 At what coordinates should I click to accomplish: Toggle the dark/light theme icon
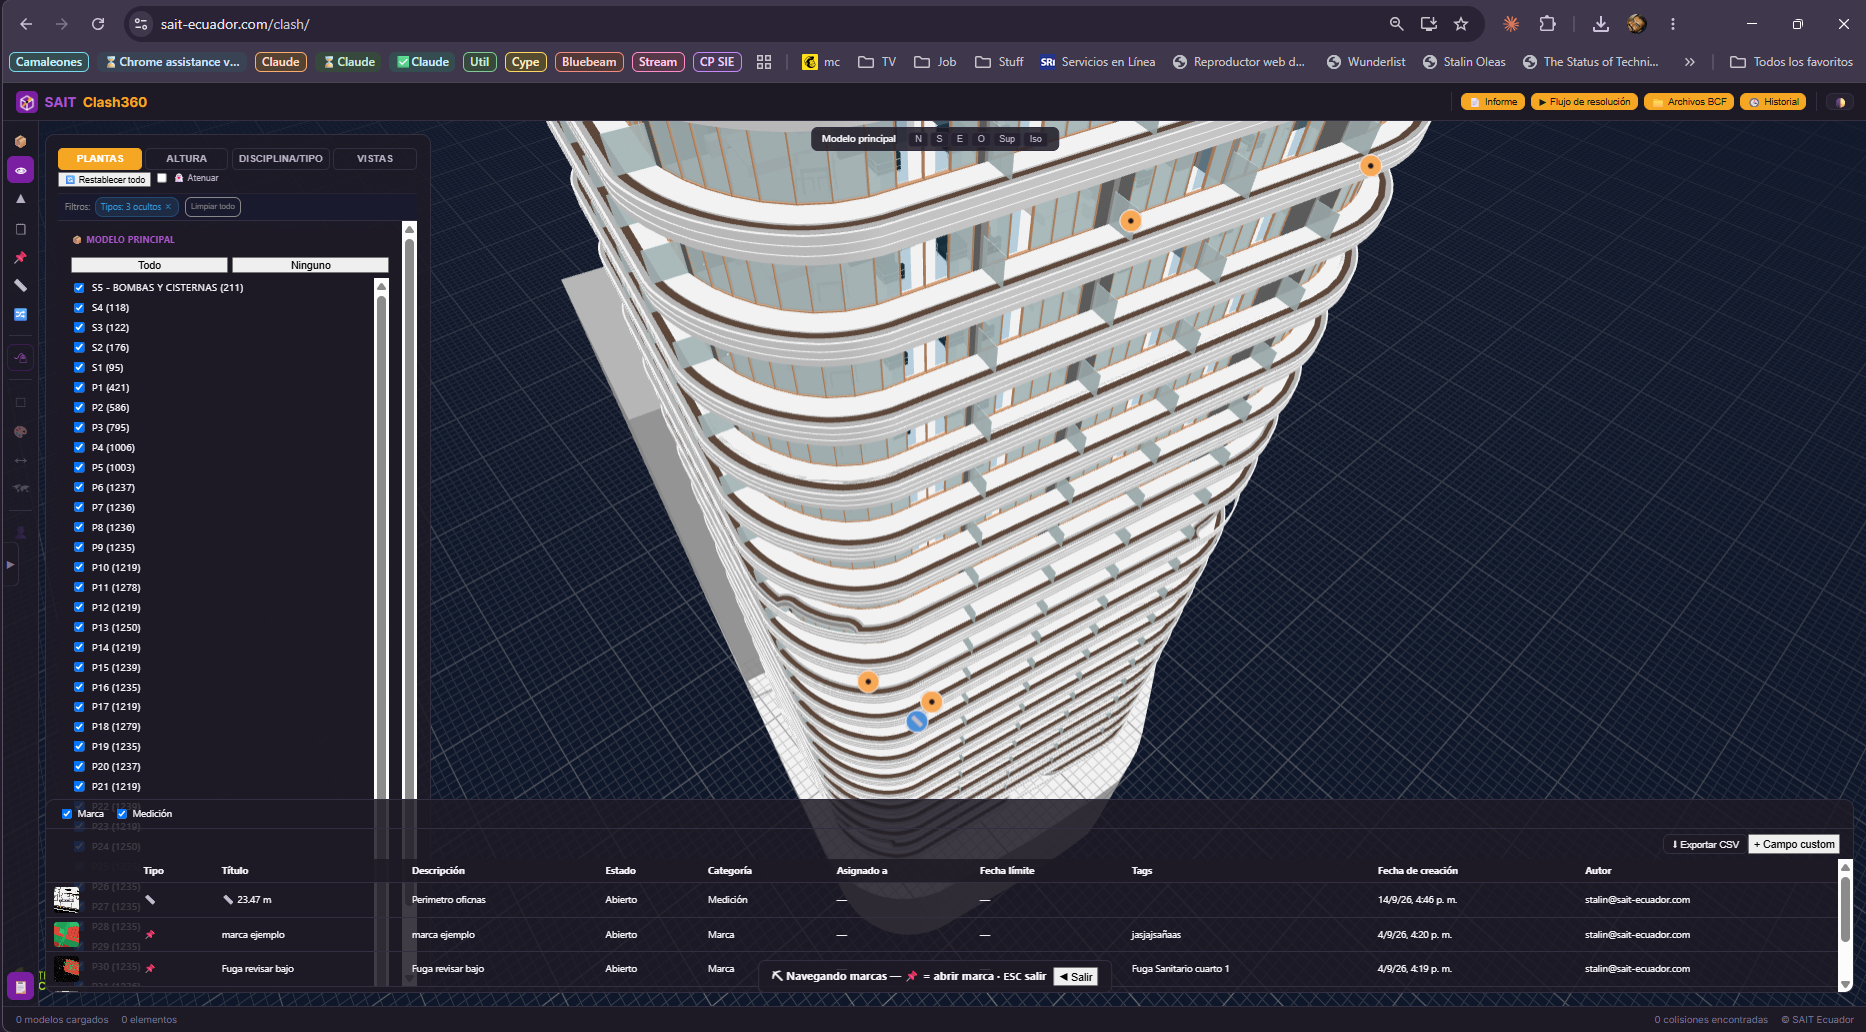coord(1839,102)
